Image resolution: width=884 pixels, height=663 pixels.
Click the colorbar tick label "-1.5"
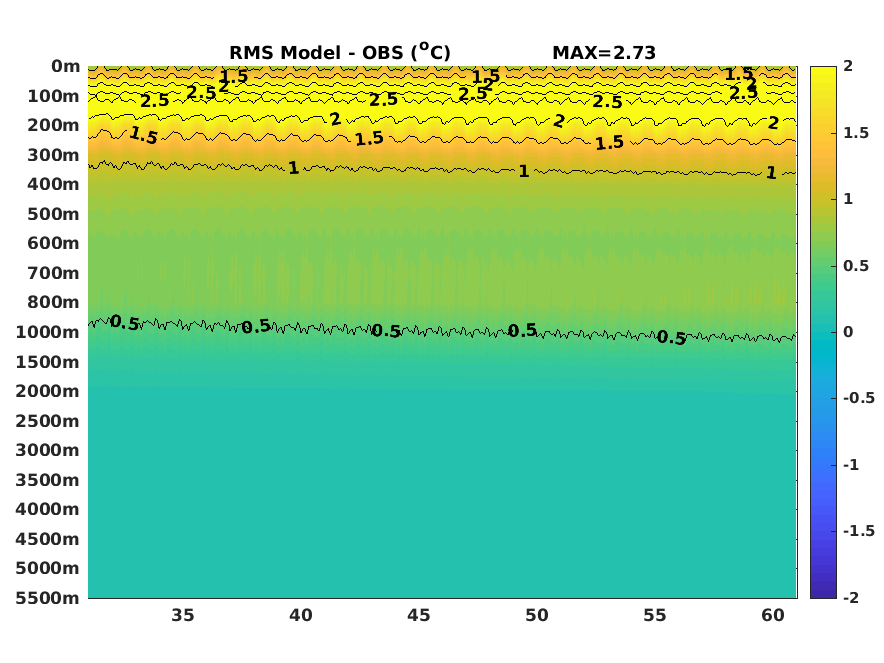click(859, 531)
